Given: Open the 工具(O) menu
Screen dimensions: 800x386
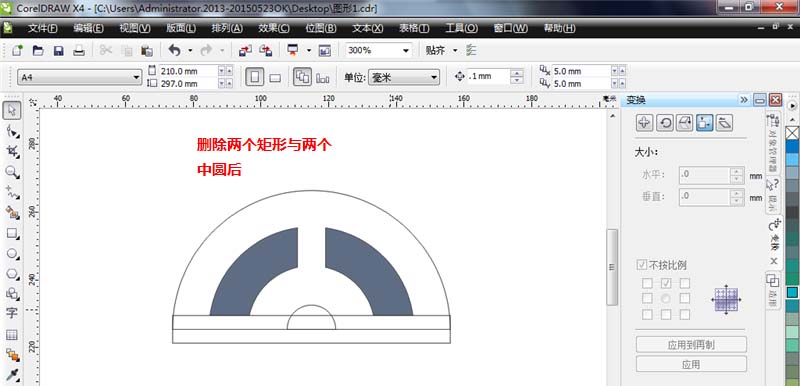Looking at the screenshot, I should click(462, 29).
